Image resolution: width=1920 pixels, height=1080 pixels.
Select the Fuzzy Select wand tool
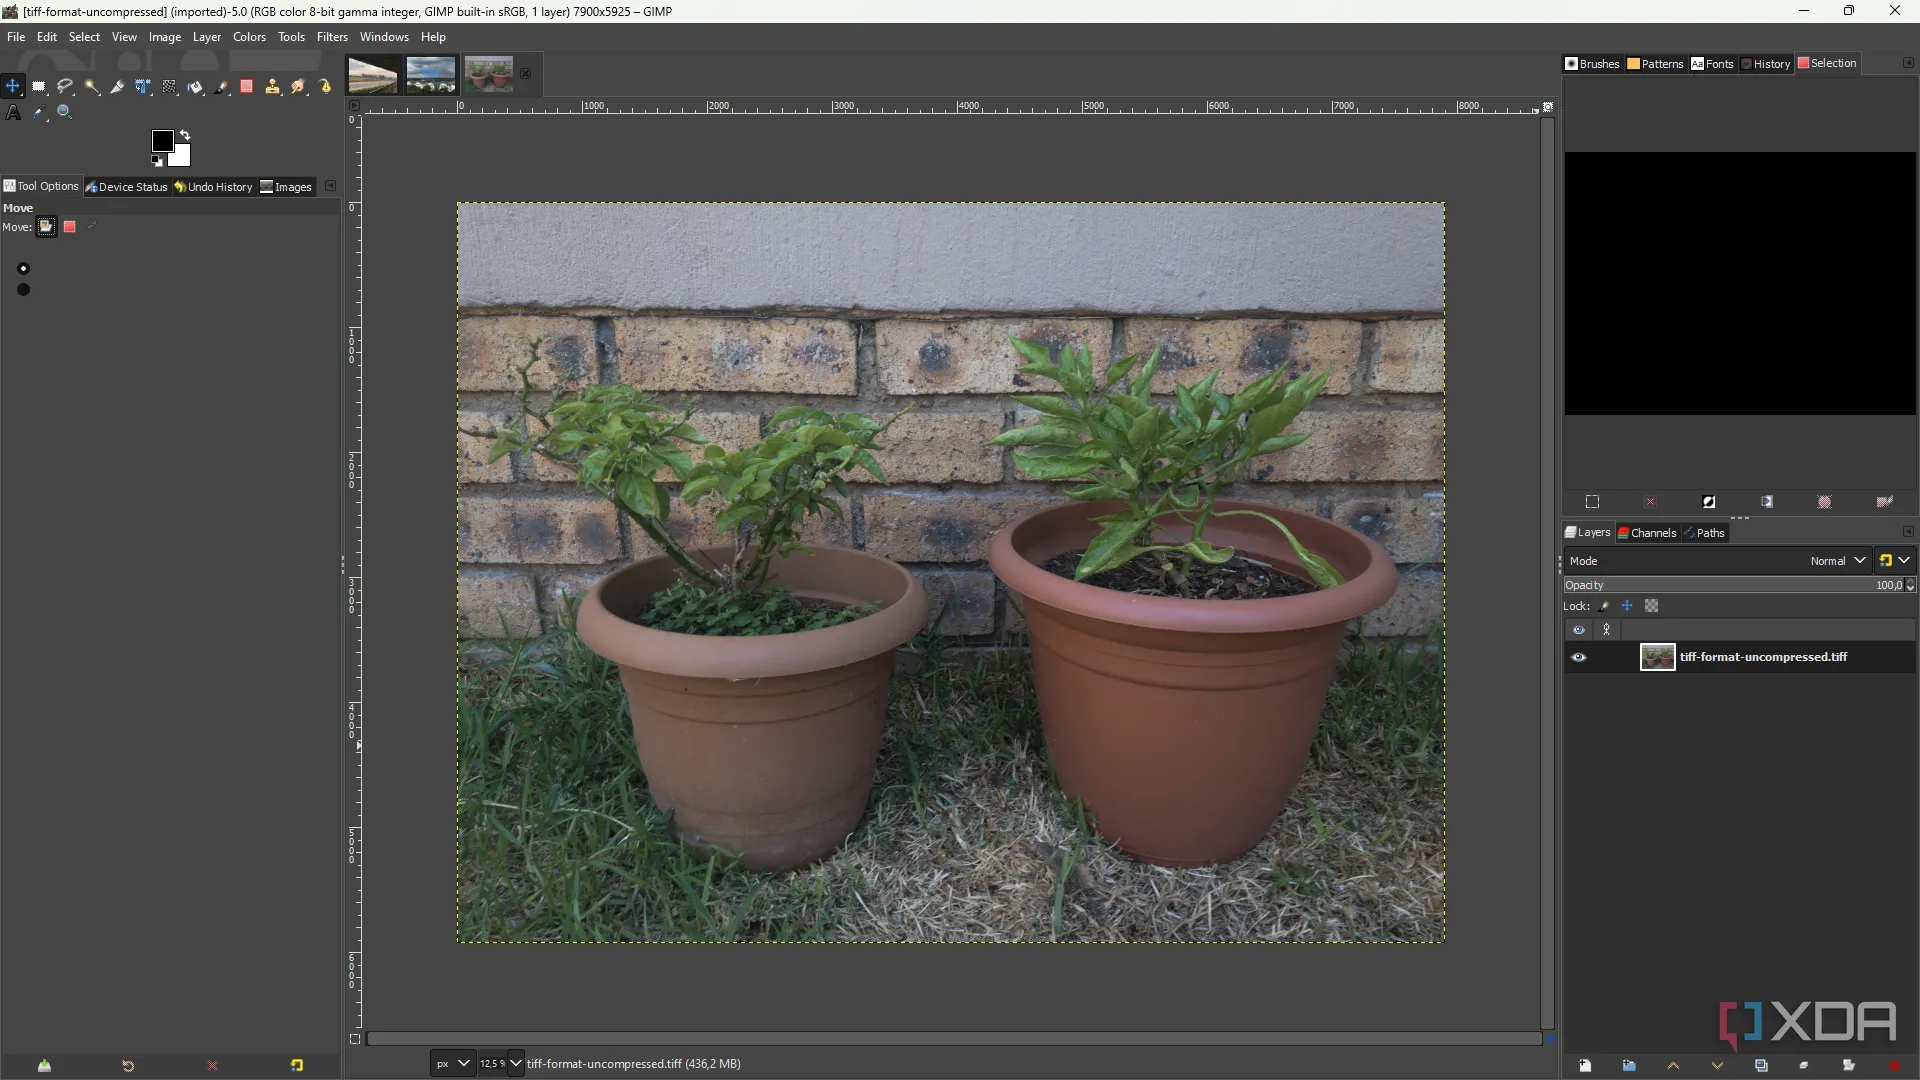pyautogui.click(x=92, y=87)
